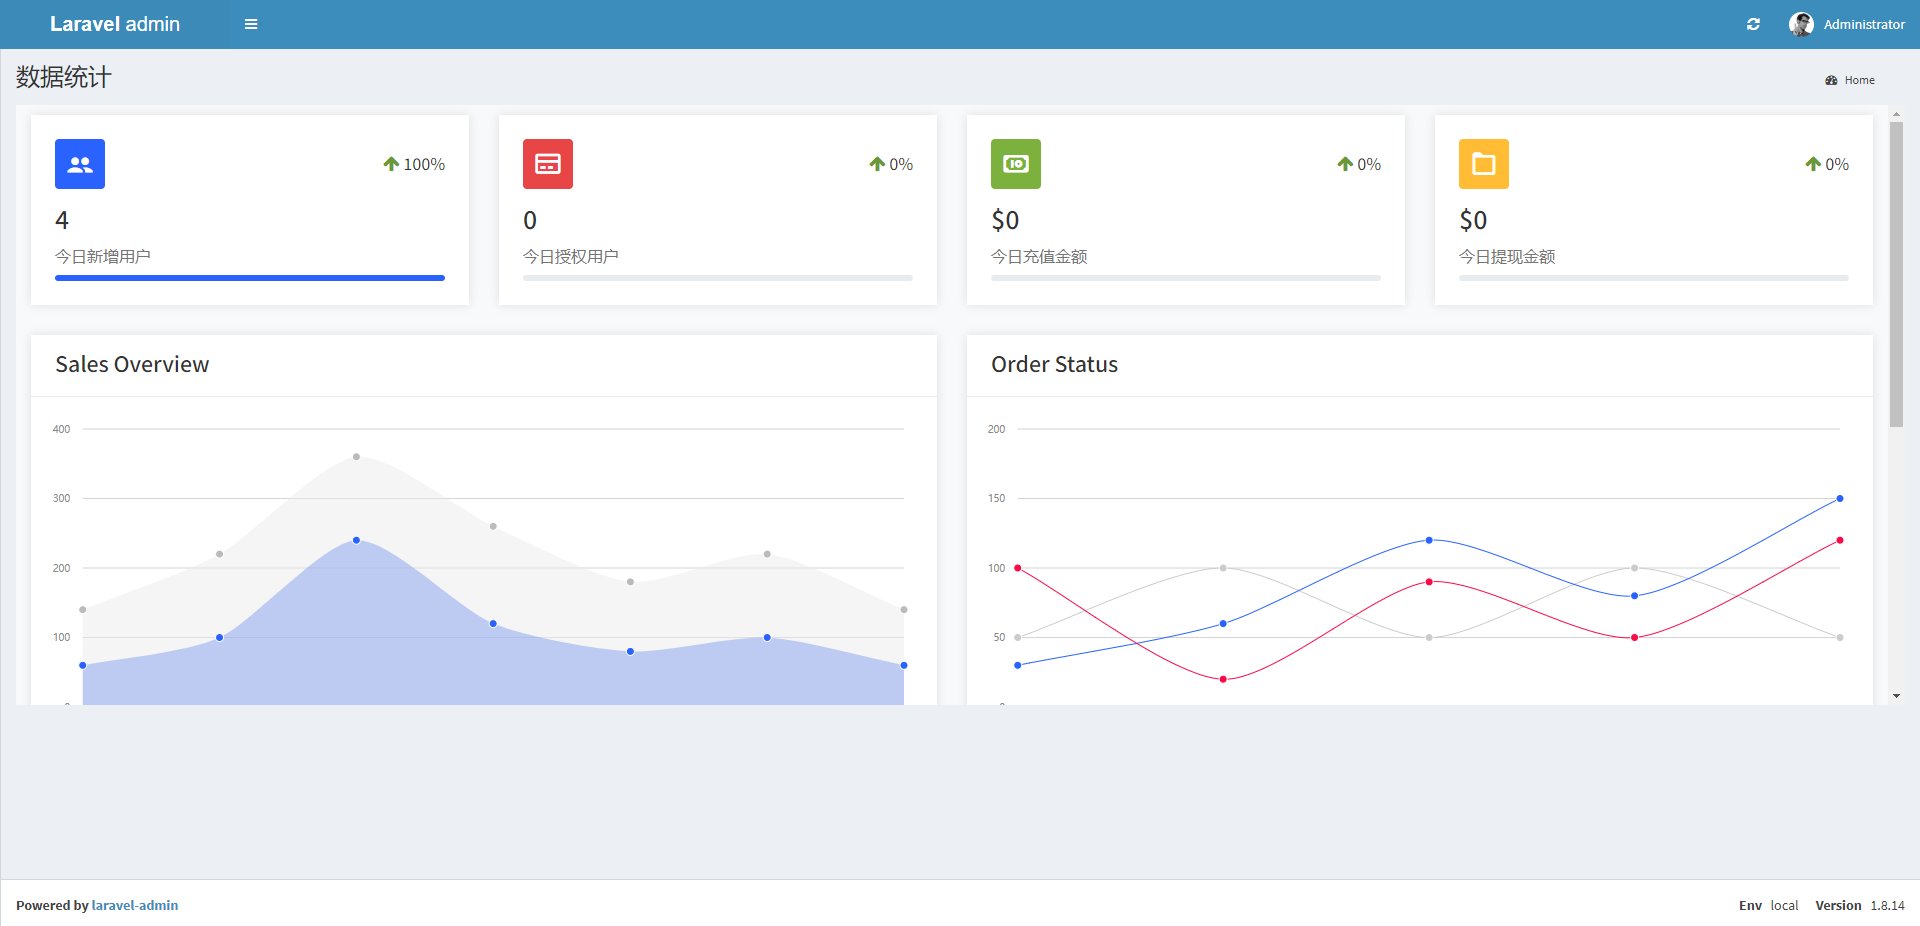Click the Sales Overview panel title
Image resolution: width=1920 pixels, height=926 pixels.
132,364
